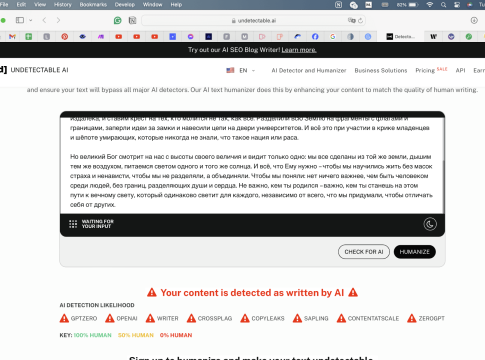Open the Bookmarks menu
Viewport: 485px width, 360px height.
click(x=93, y=5)
